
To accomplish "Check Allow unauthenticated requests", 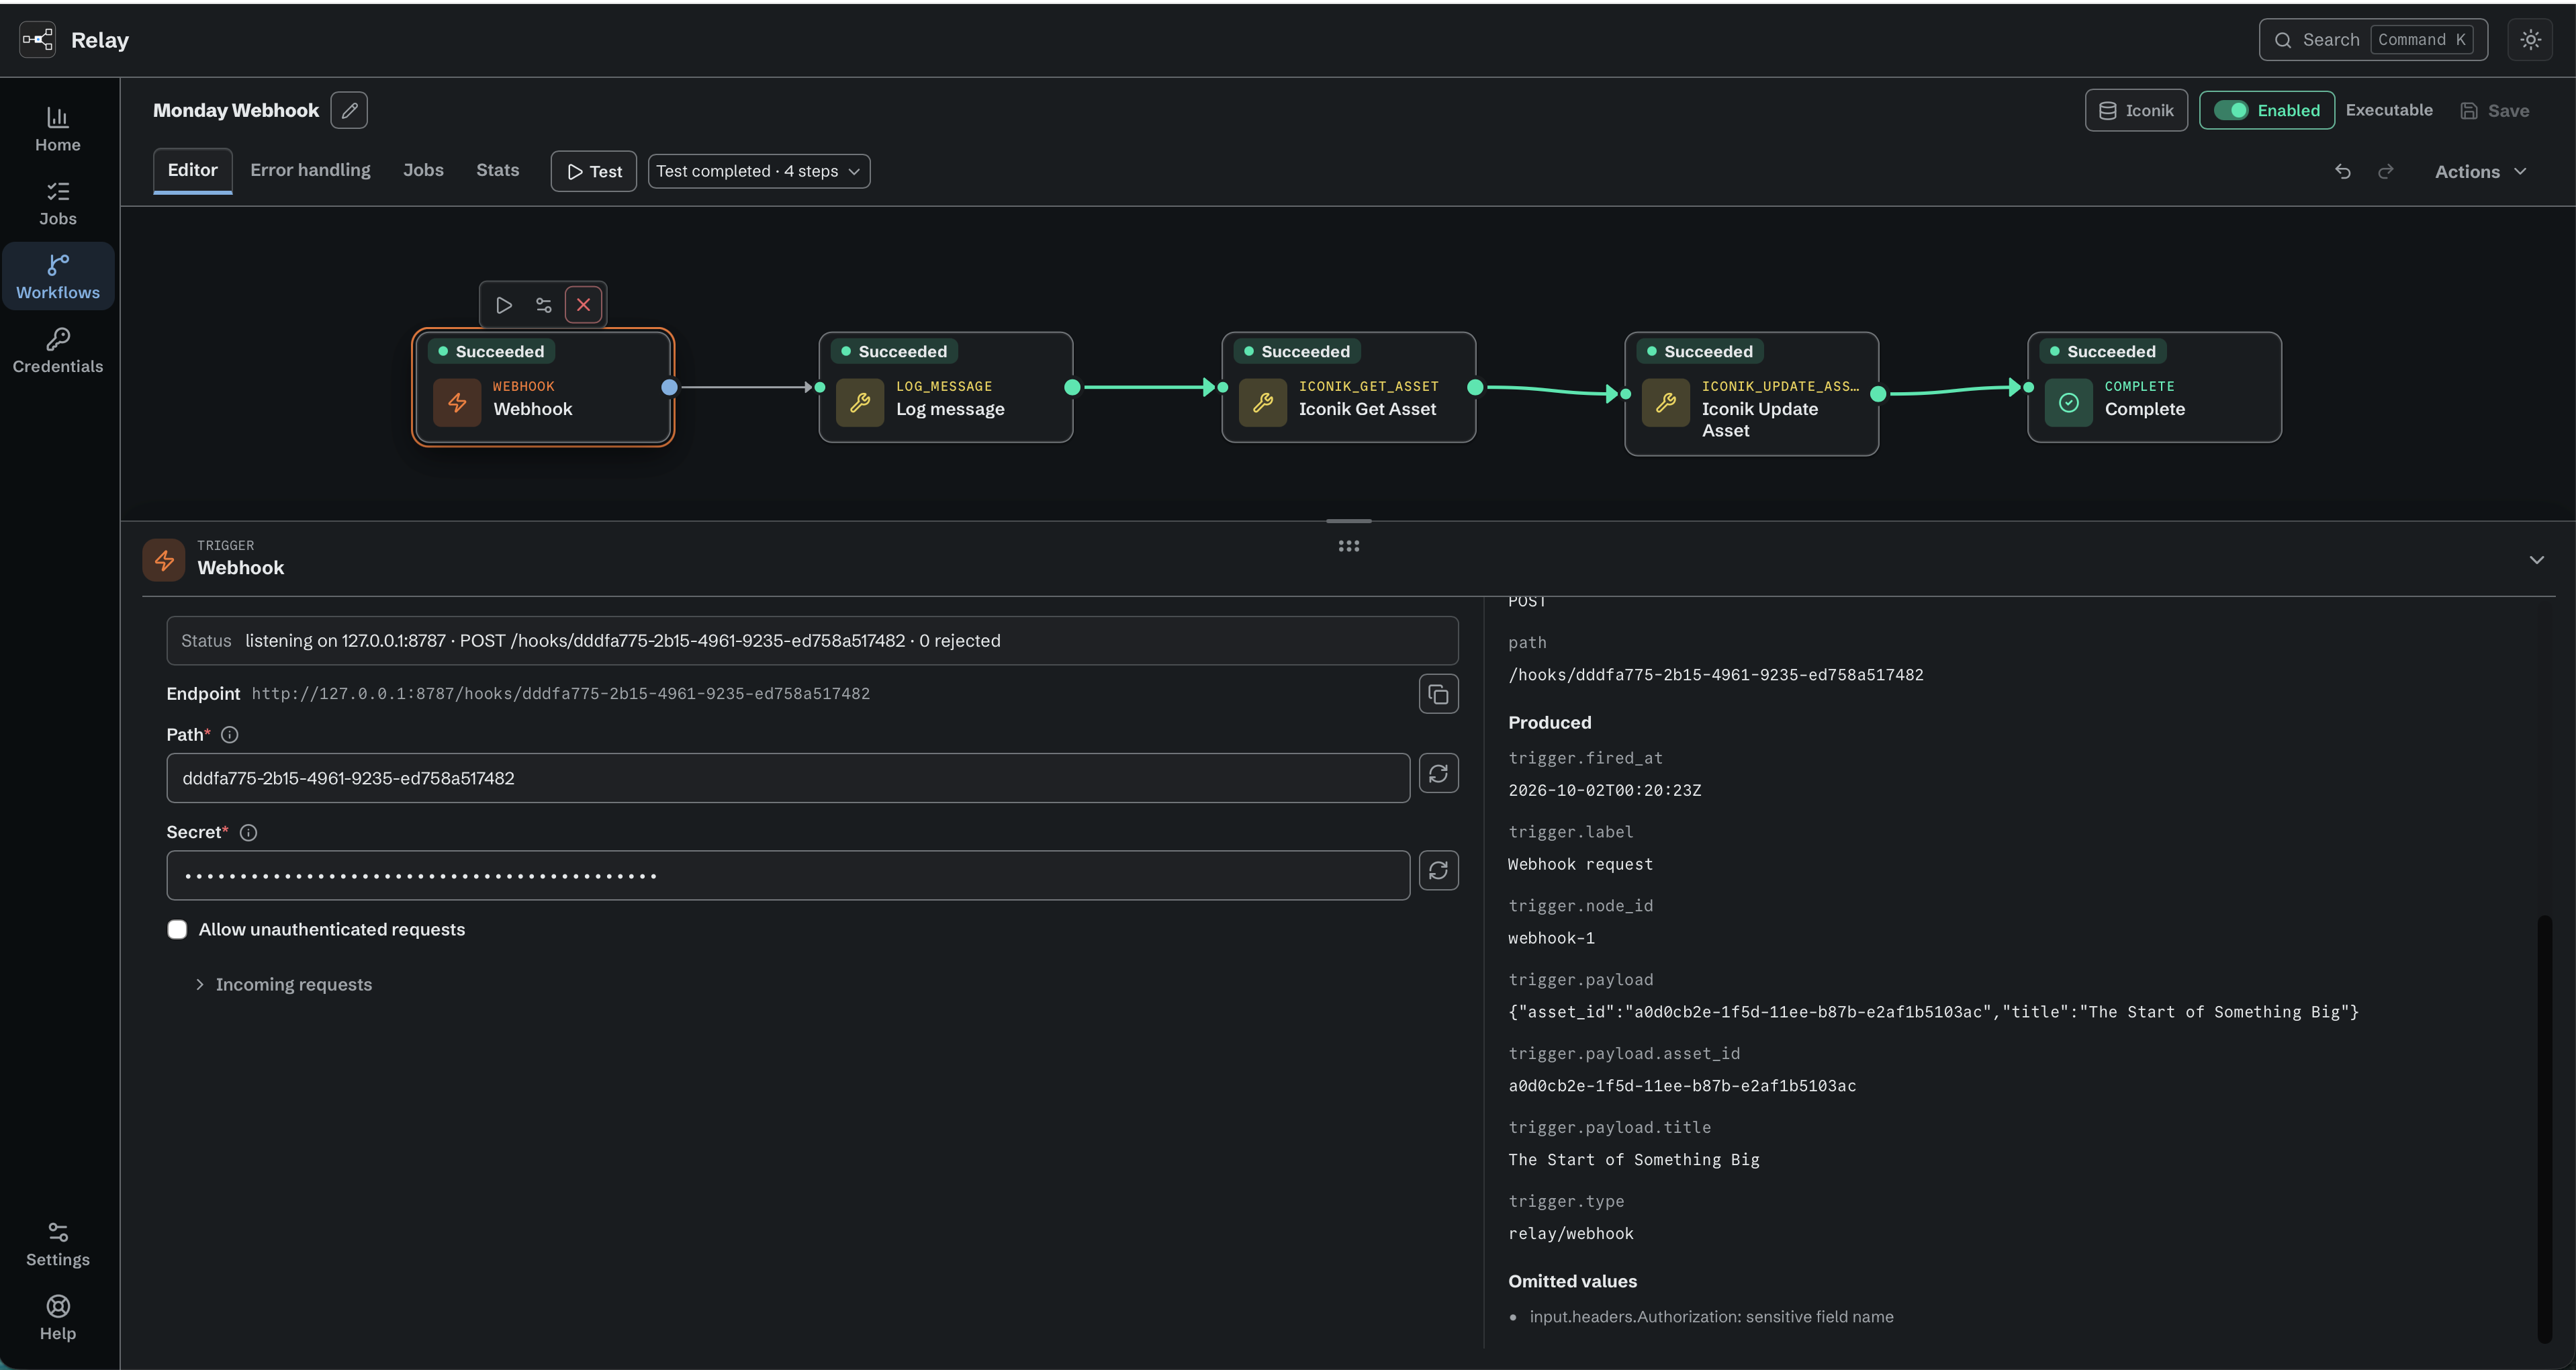I will pyautogui.click(x=177, y=929).
